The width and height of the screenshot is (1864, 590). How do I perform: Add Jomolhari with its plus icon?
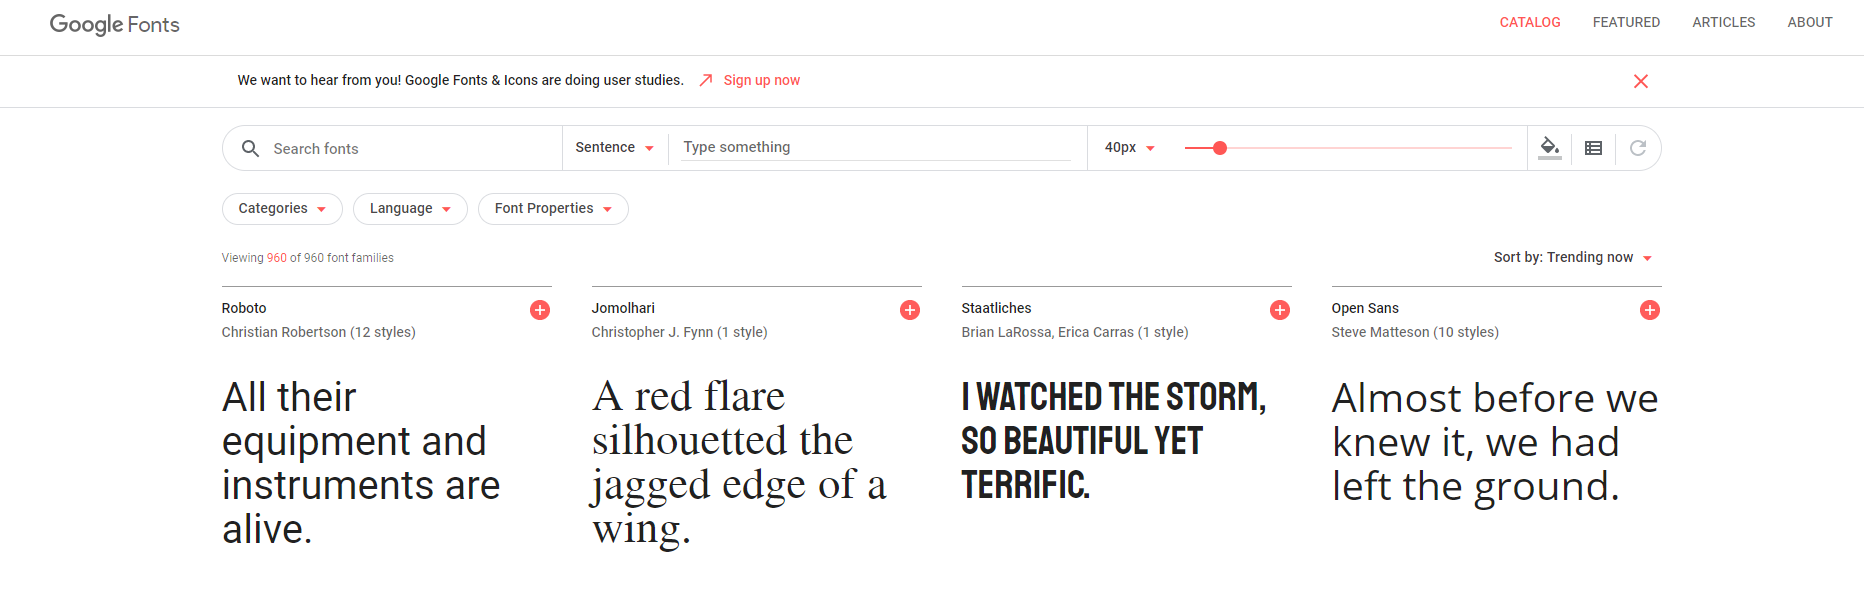[x=910, y=310]
